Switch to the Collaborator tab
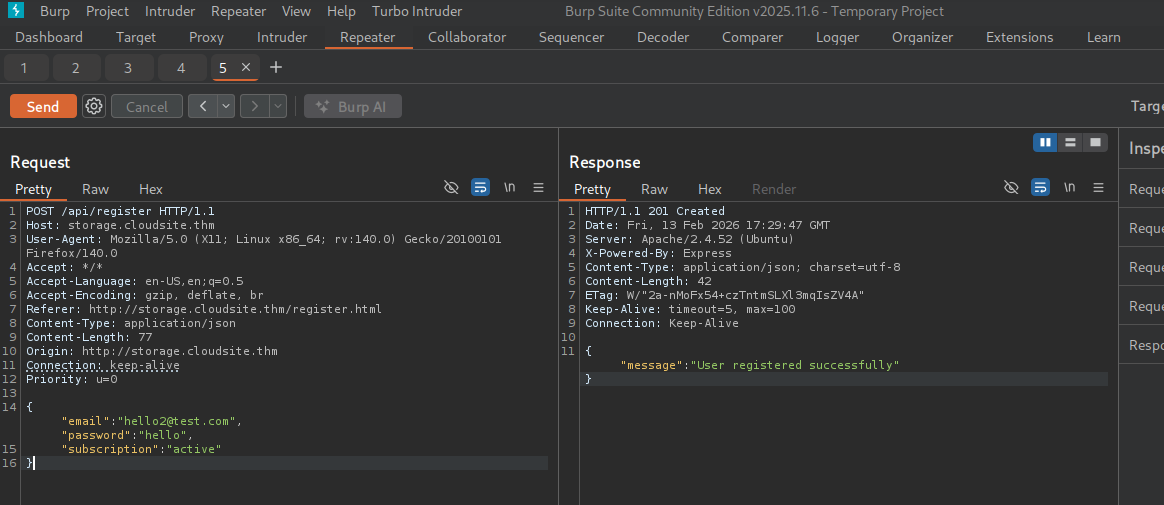This screenshot has height=505, width=1164. click(x=467, y=37)
